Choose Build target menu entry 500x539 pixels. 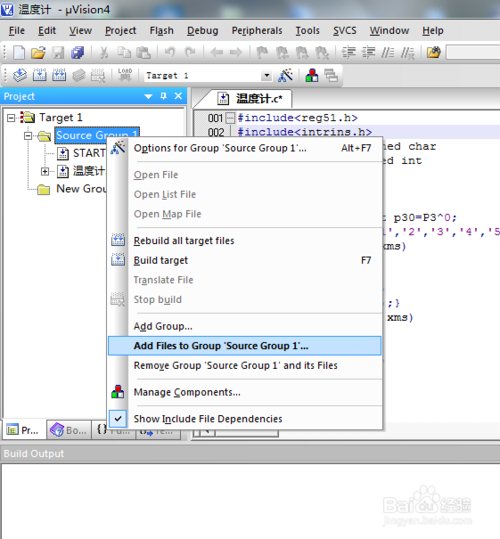click(x=245, y=260)
